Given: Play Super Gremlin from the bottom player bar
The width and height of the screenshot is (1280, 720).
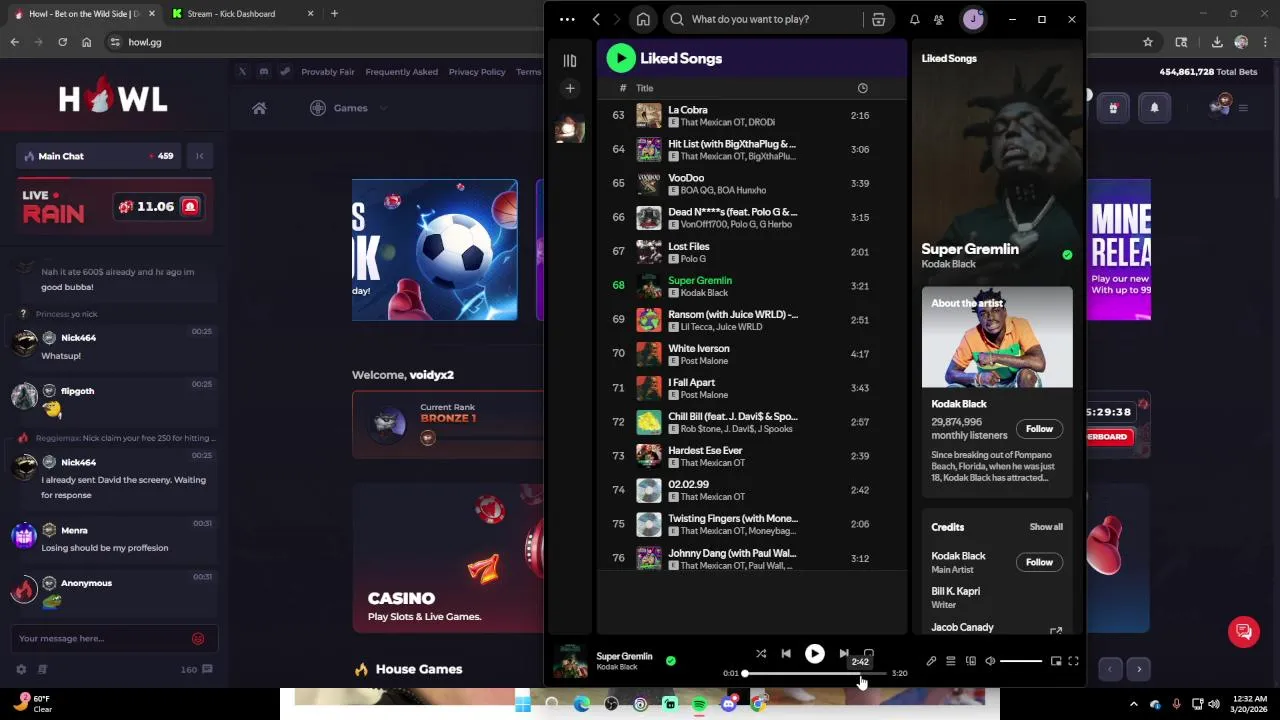Looking at the screenshot, I should (x=815, y=654).
